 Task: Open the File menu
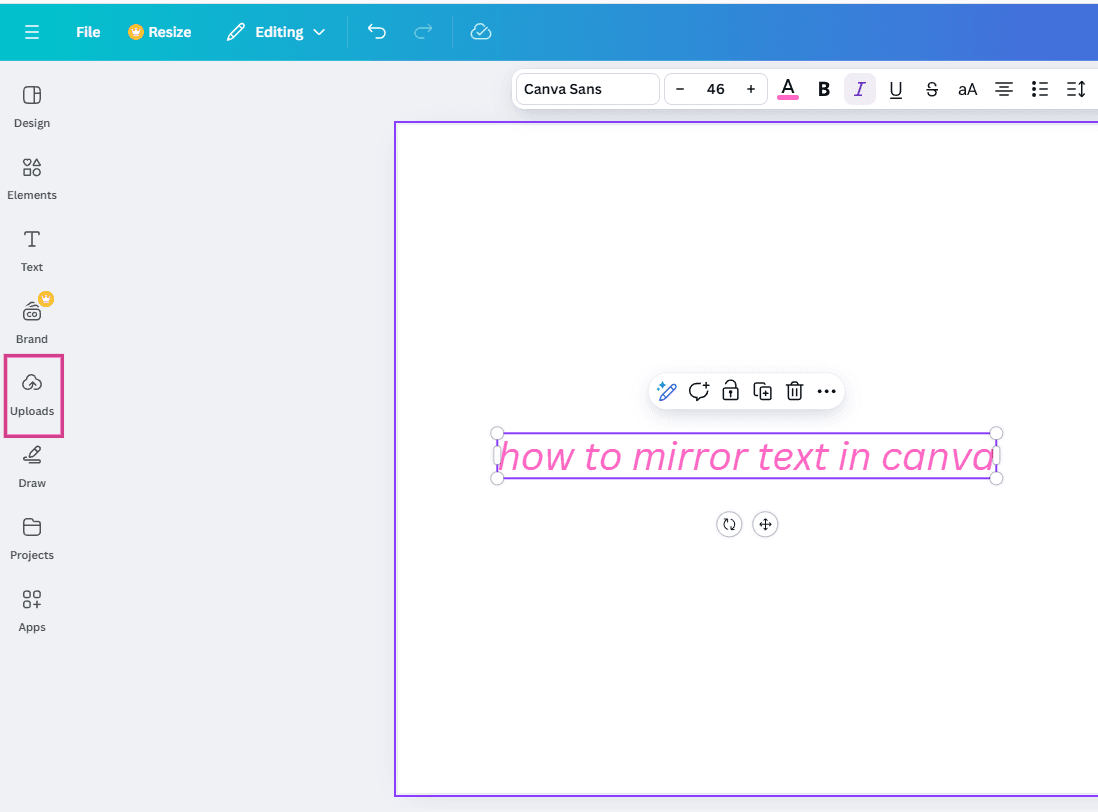coord(88,32)
